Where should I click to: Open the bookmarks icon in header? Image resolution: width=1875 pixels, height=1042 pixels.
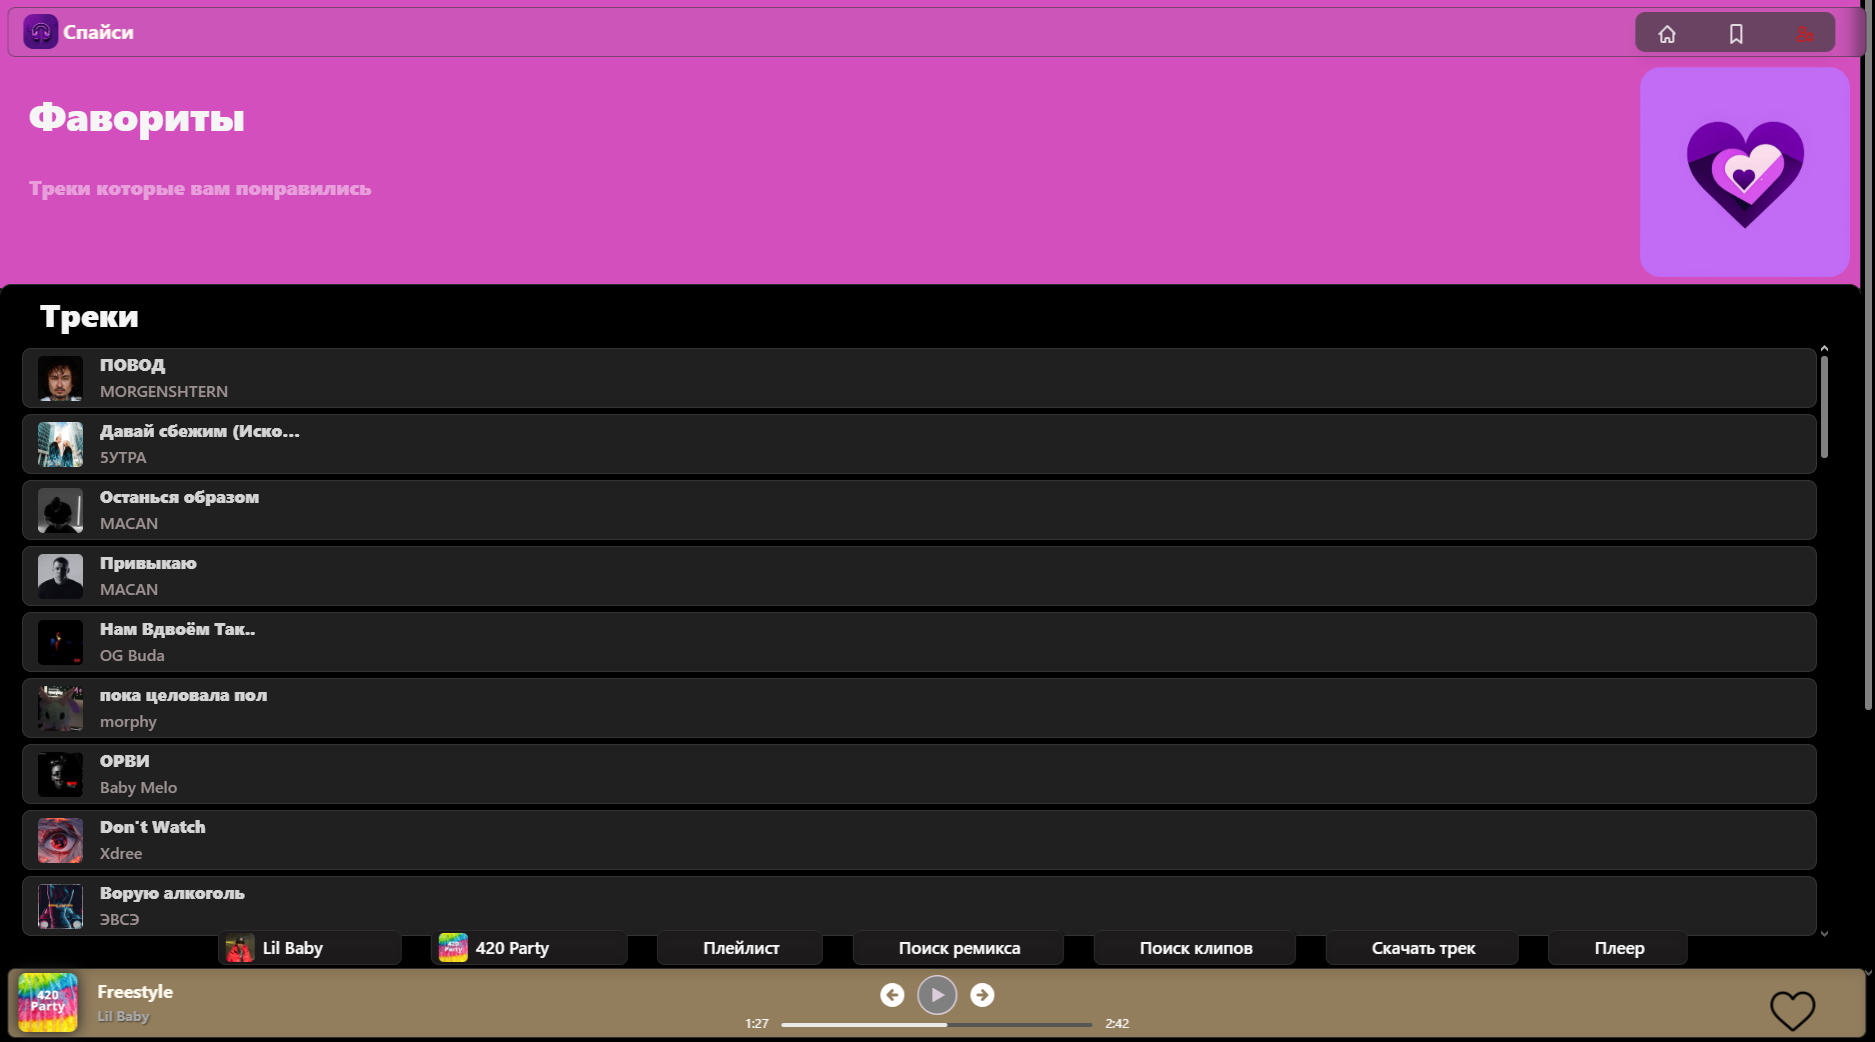[x=1736, y=33]
